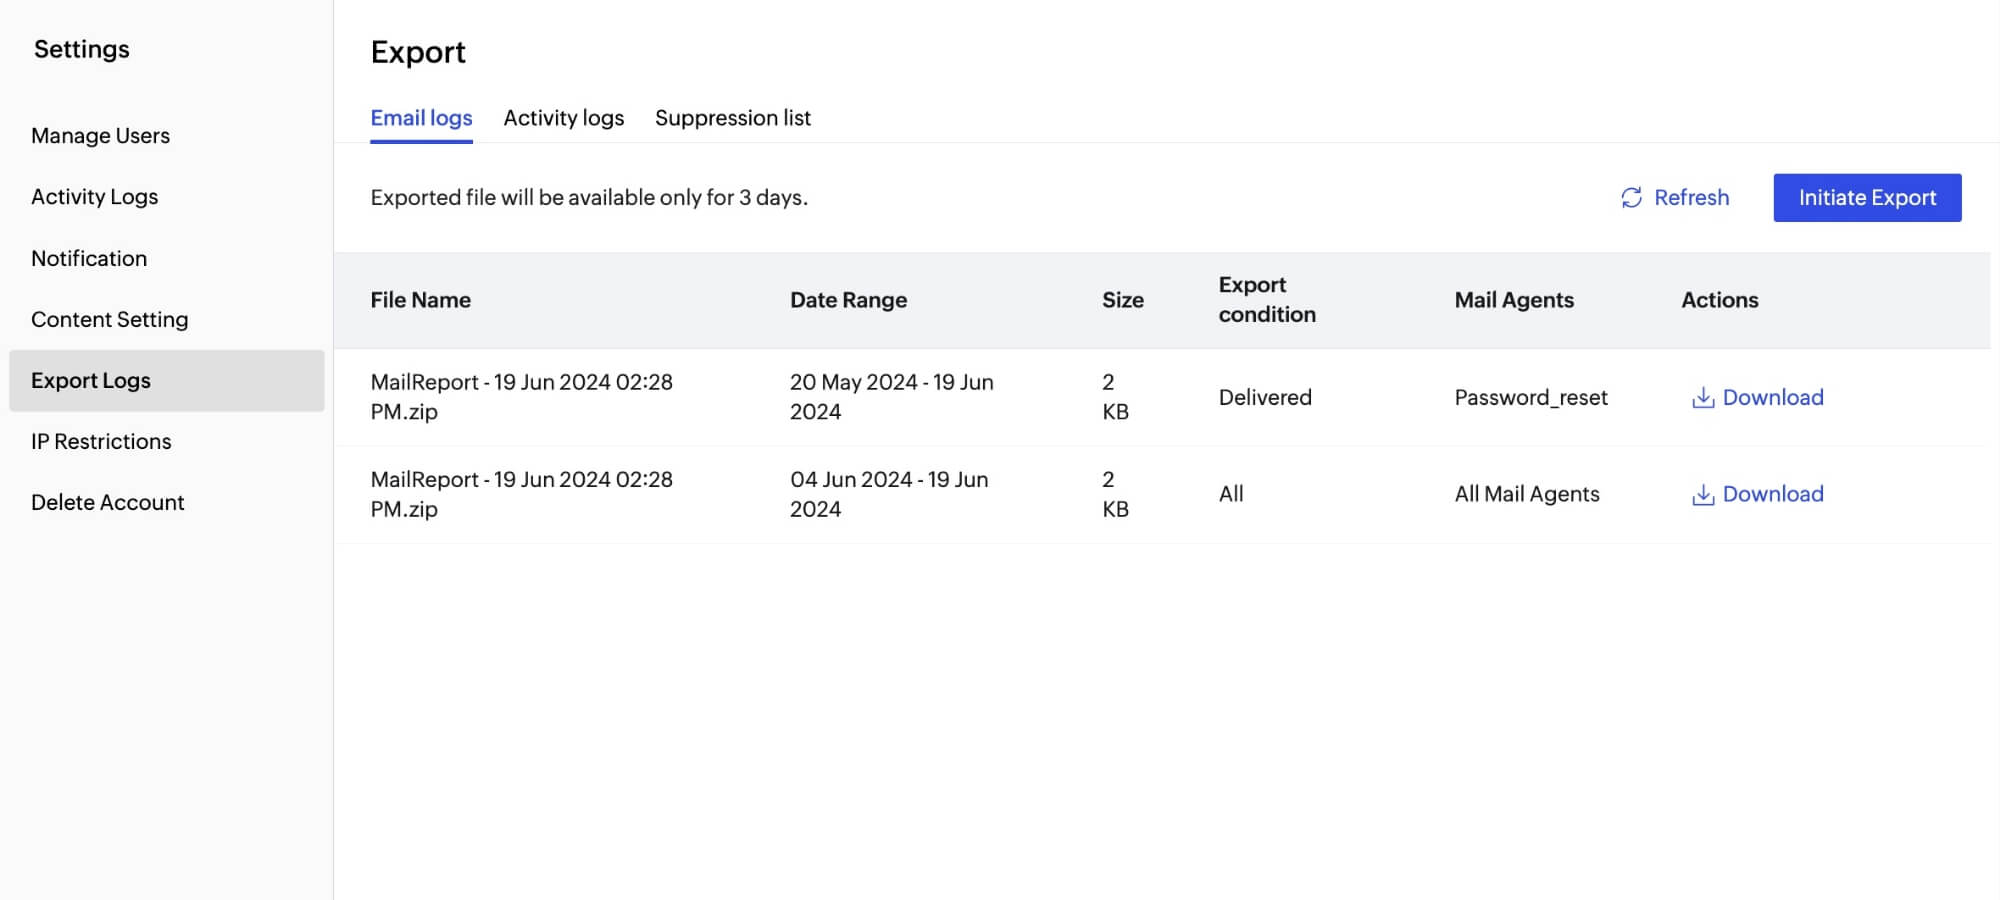Download the Password_reset mail report
2000x900 pixels.
click(1772, 397)
